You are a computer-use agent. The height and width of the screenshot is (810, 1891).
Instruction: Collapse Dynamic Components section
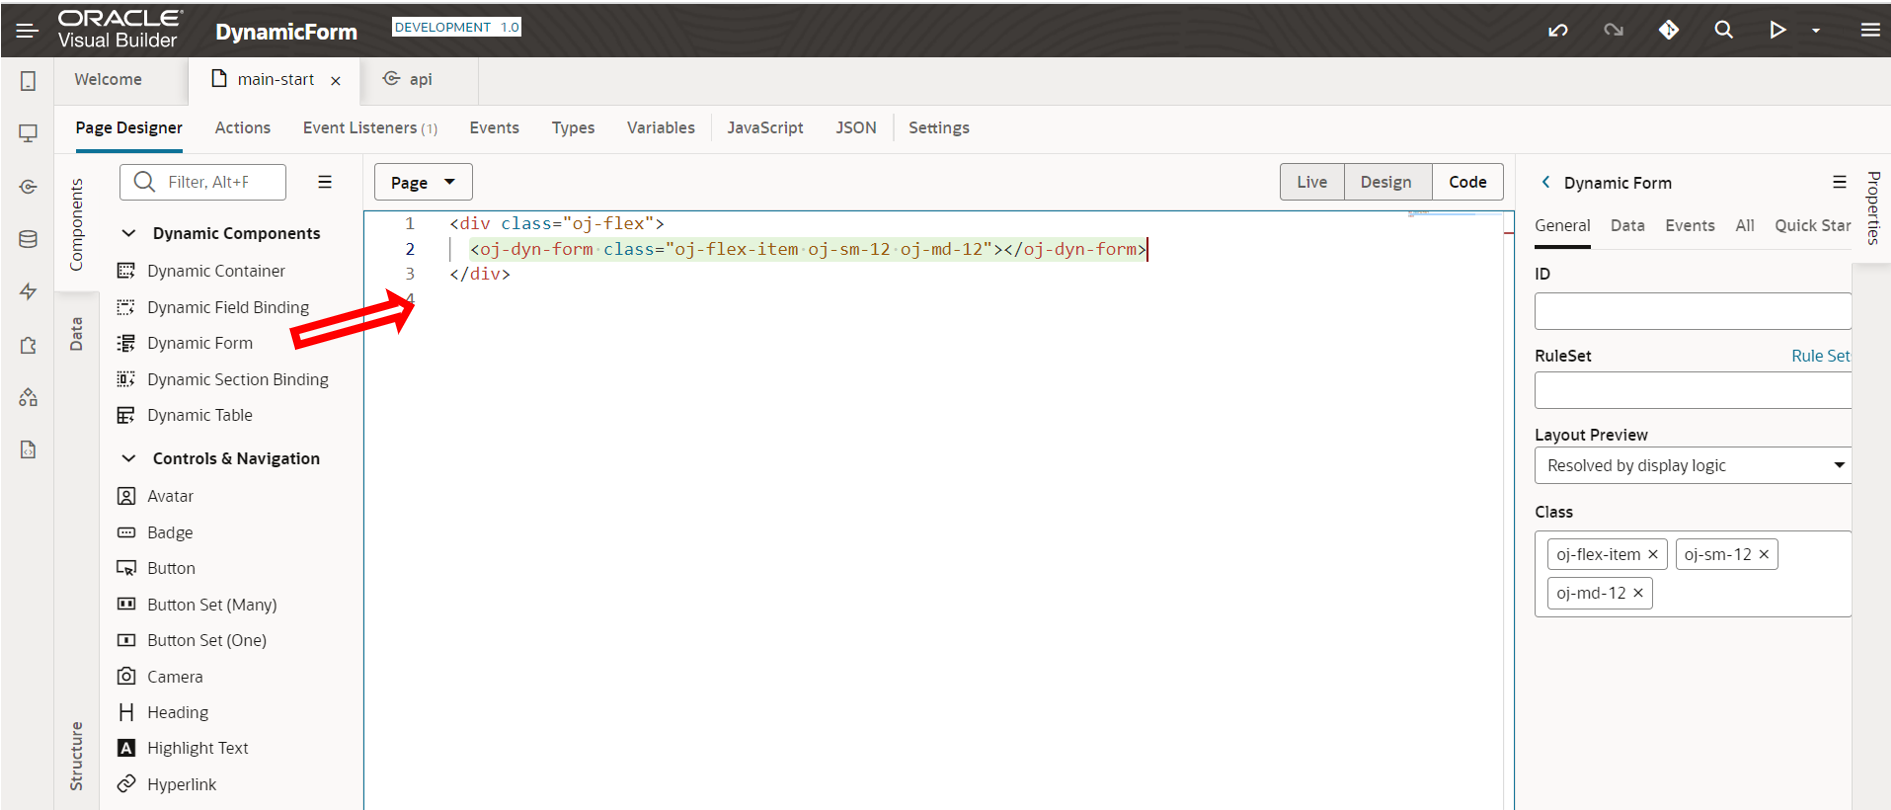129,233
